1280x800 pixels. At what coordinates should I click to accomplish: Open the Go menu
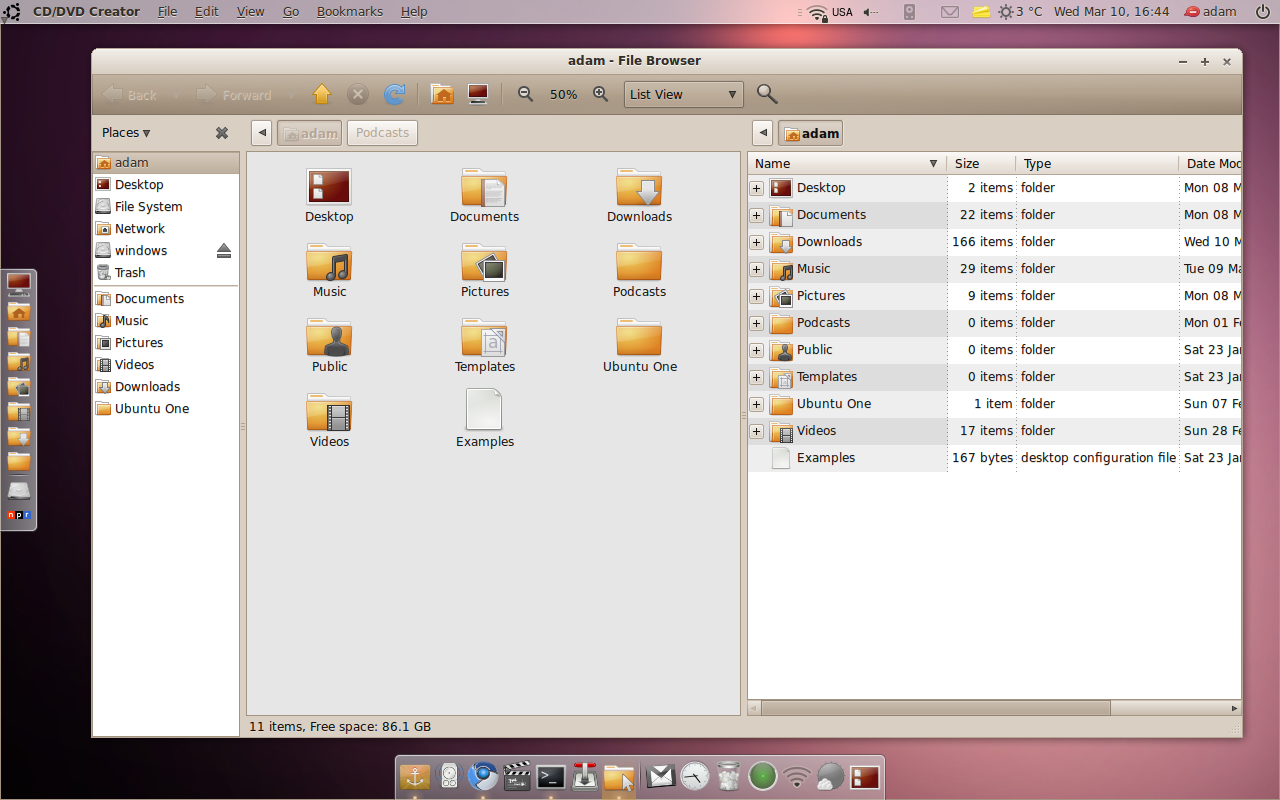point(291,12)
